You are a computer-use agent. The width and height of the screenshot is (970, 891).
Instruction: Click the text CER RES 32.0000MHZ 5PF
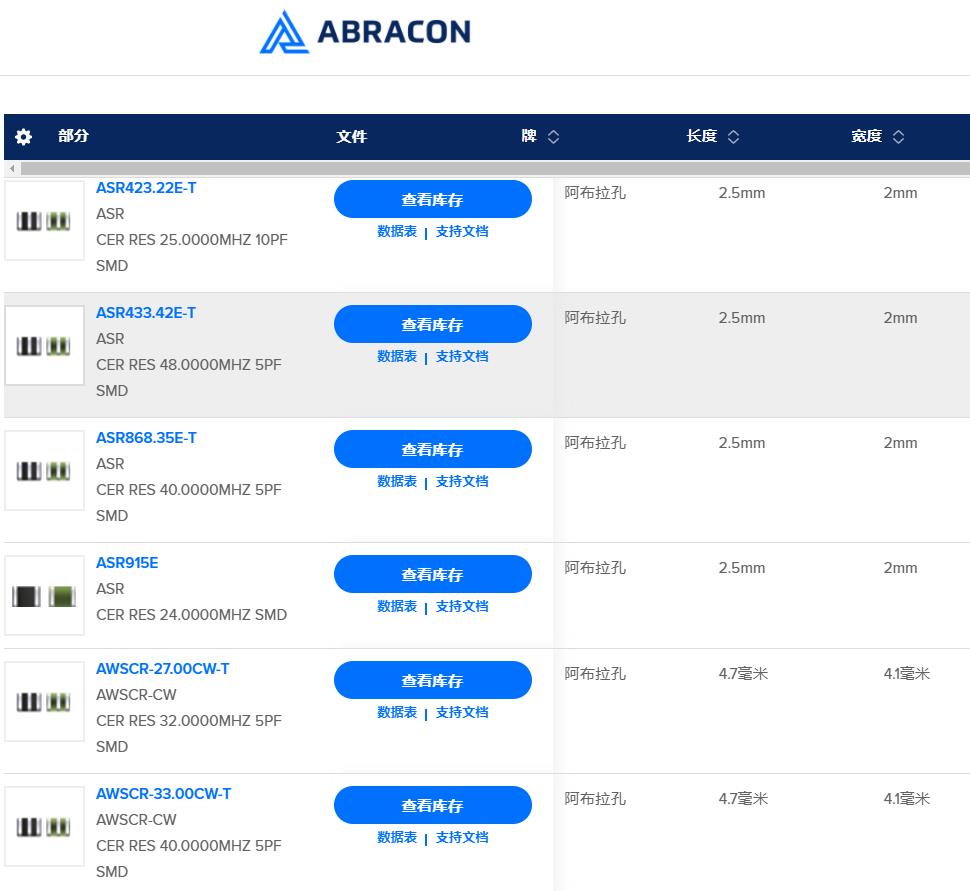[189, 720]
